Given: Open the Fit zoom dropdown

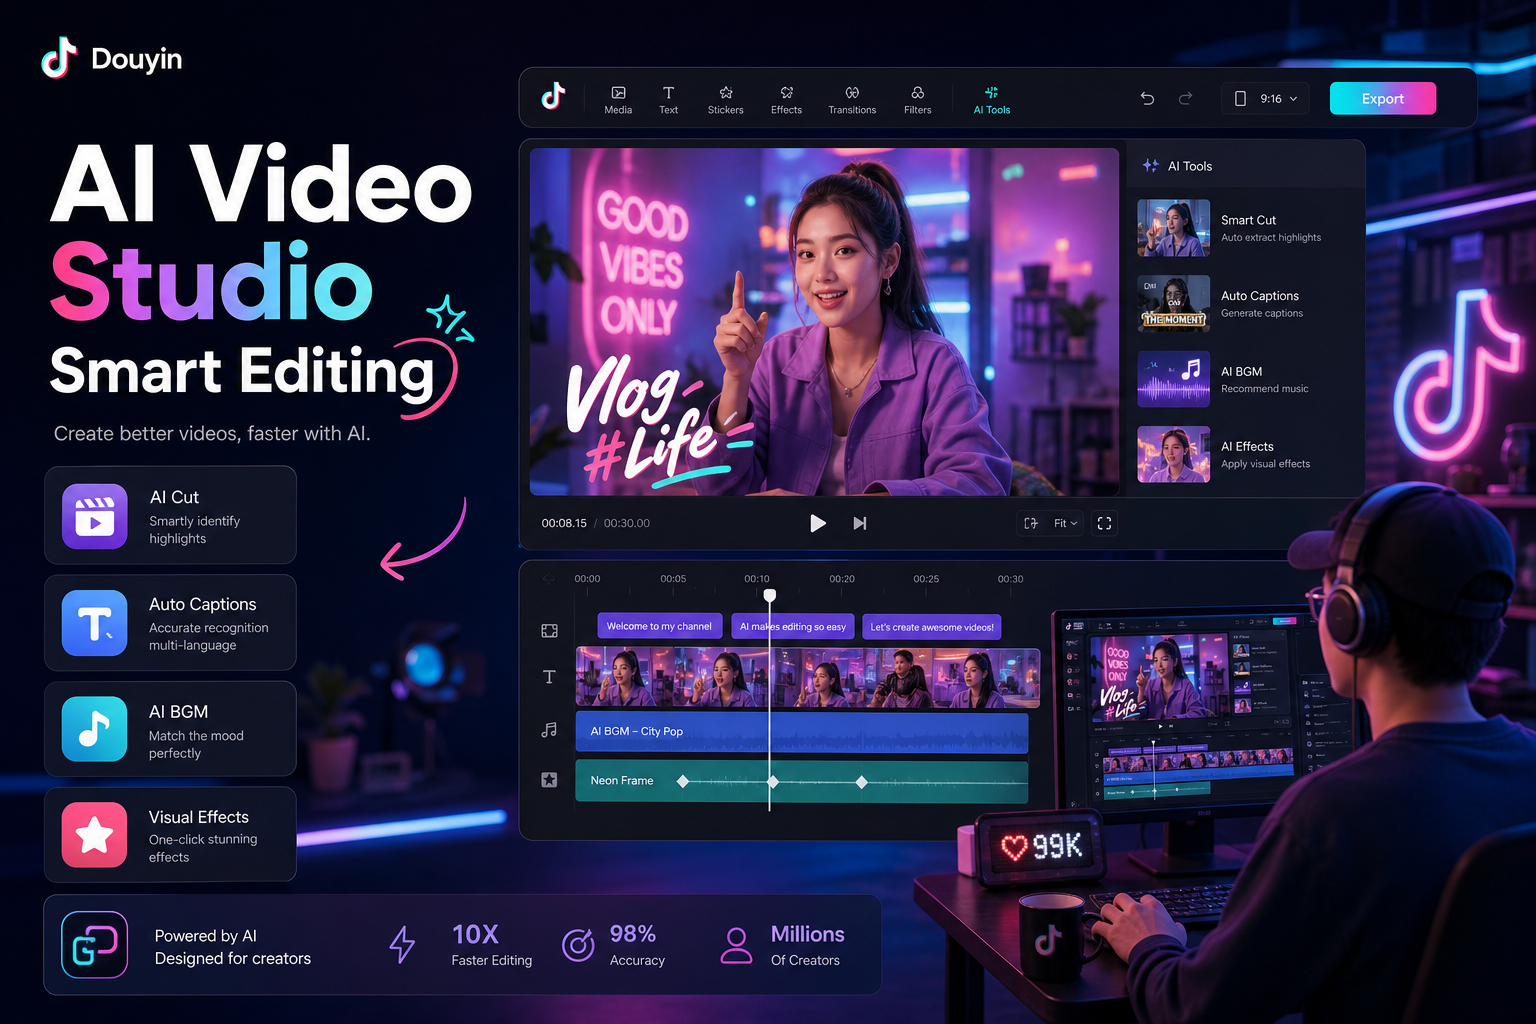Looking at the screenshot, I should pyautogui.click(x=1065, y=523).
